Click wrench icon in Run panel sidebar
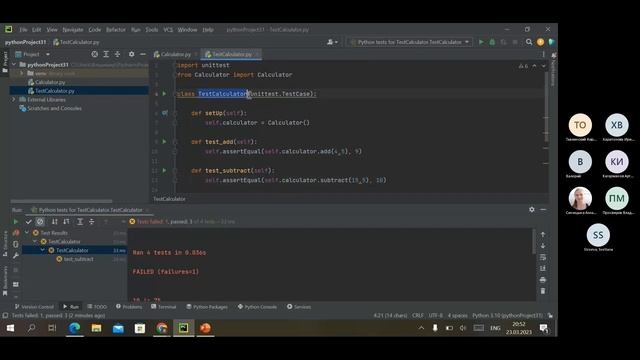 click(x=16, y=256)
